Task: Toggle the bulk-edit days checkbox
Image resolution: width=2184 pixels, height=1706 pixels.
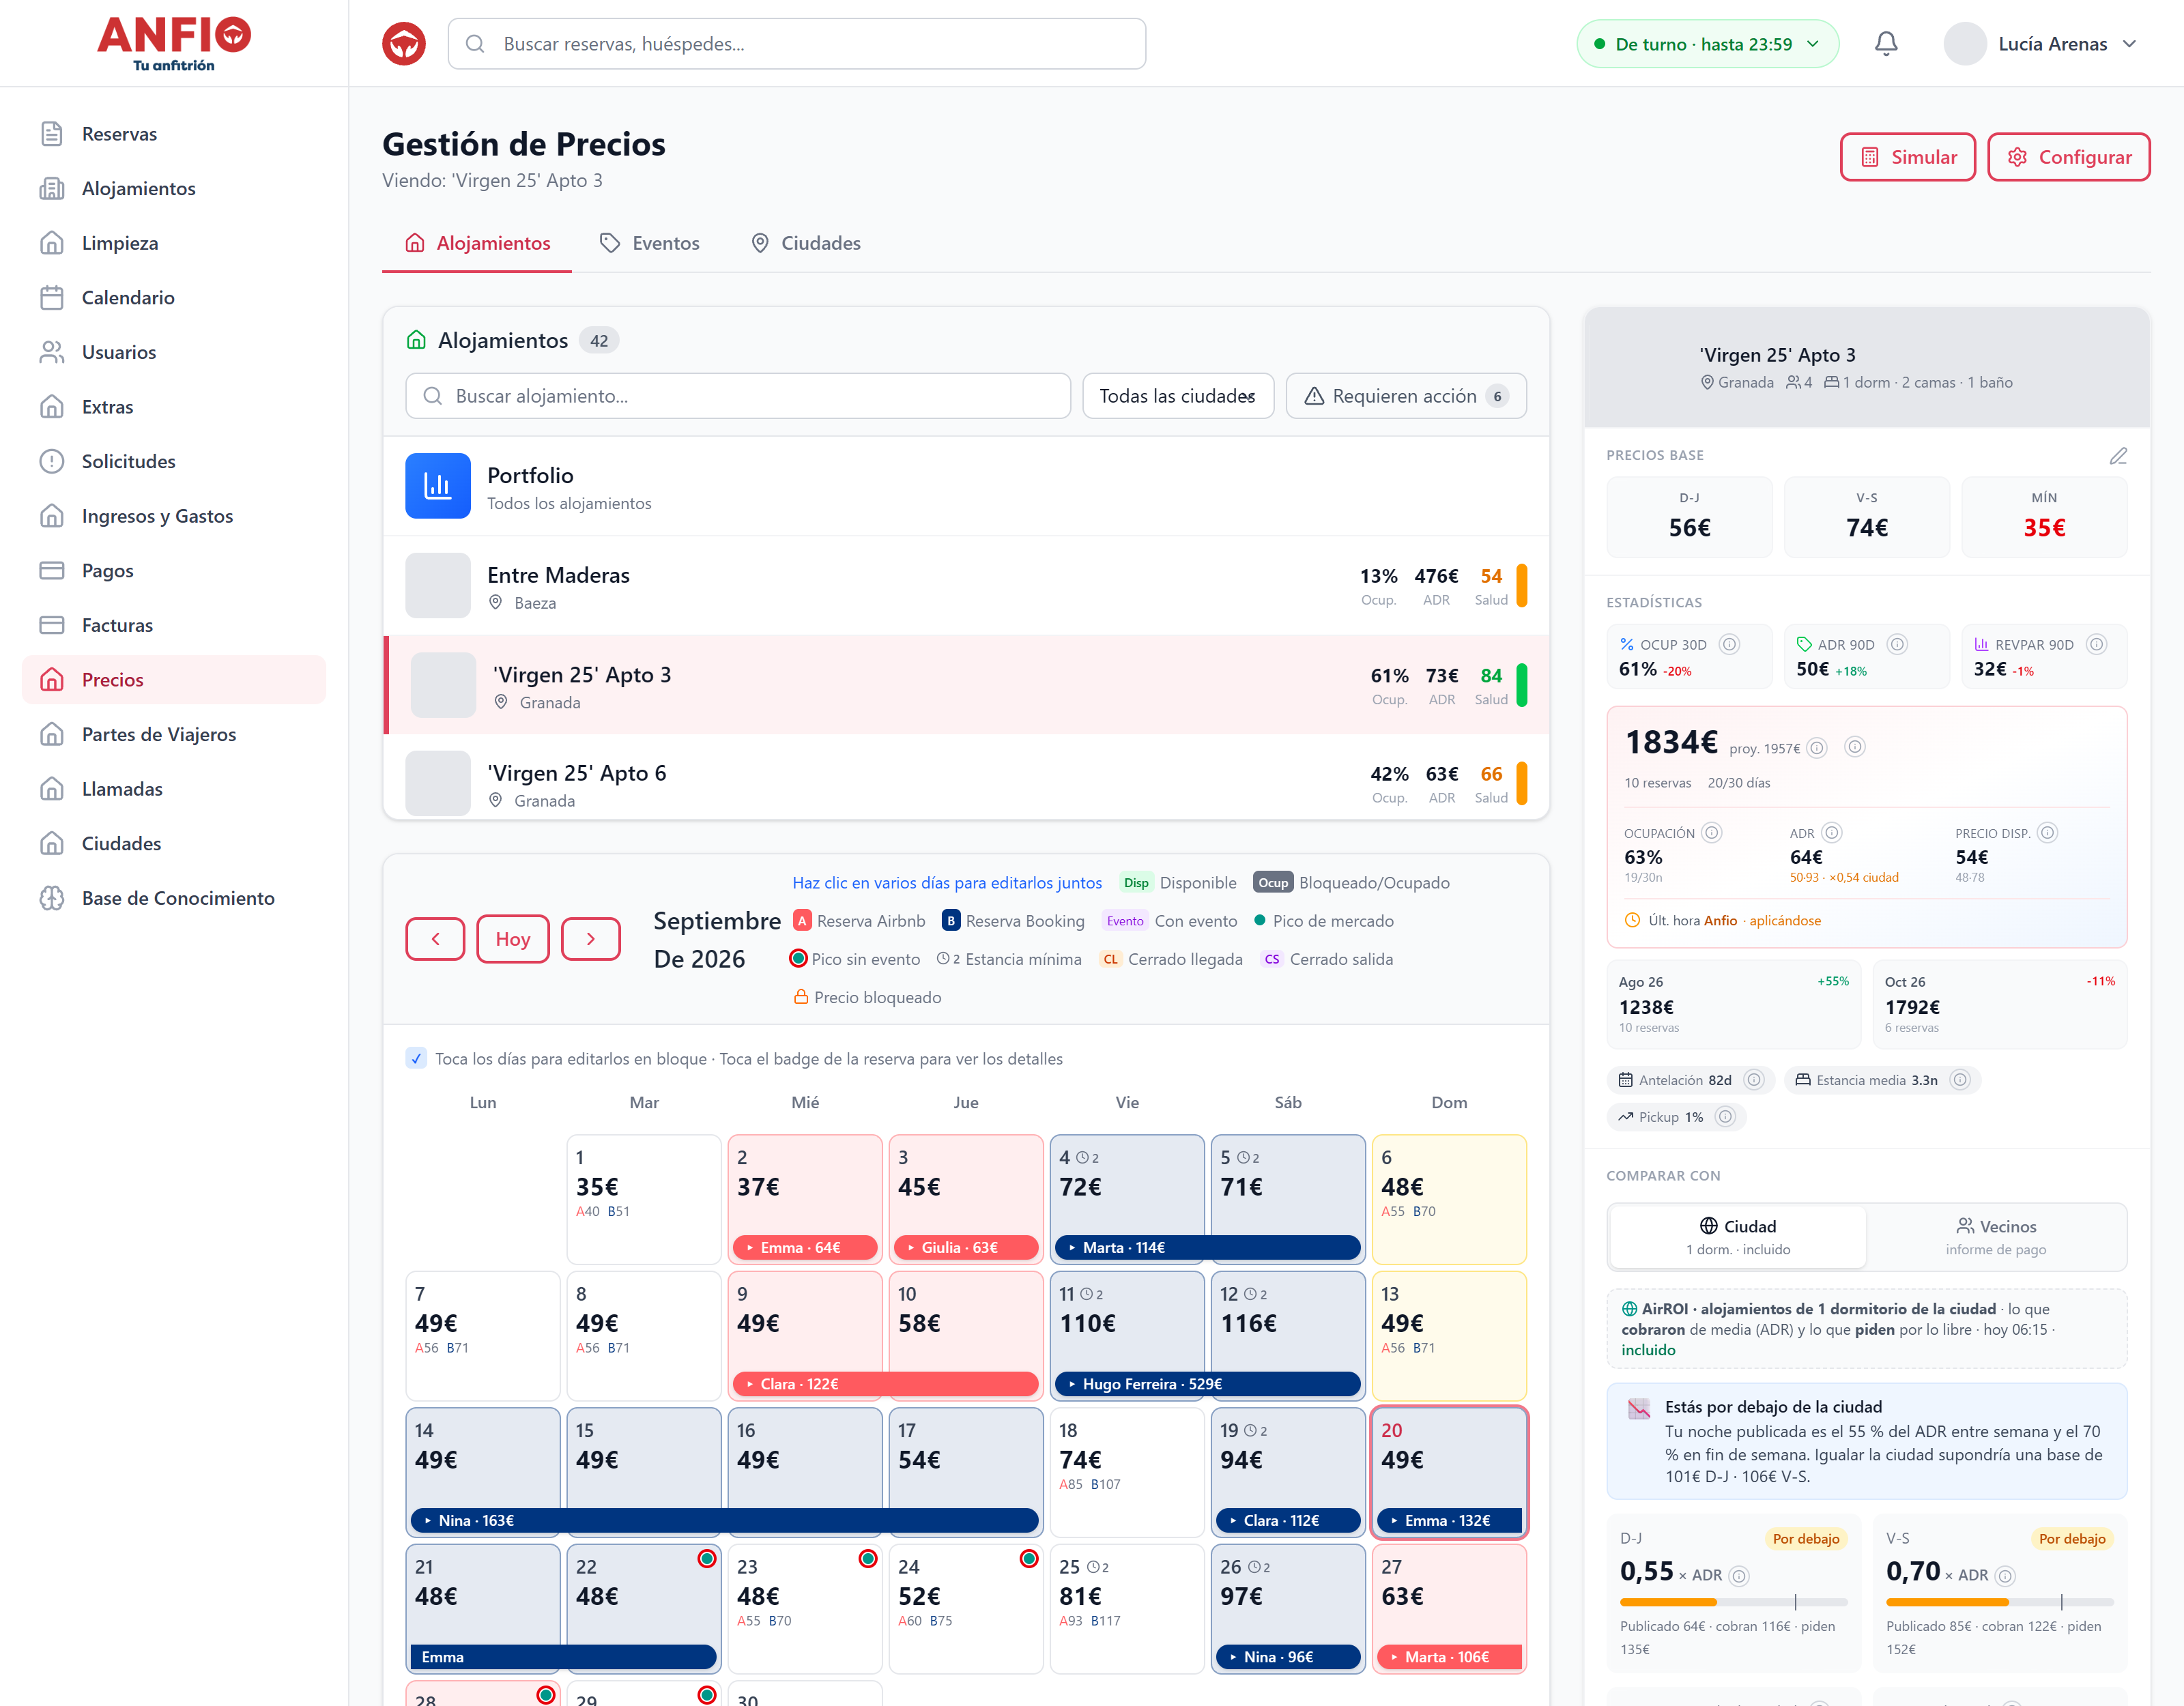Action: coord(416,1058)
